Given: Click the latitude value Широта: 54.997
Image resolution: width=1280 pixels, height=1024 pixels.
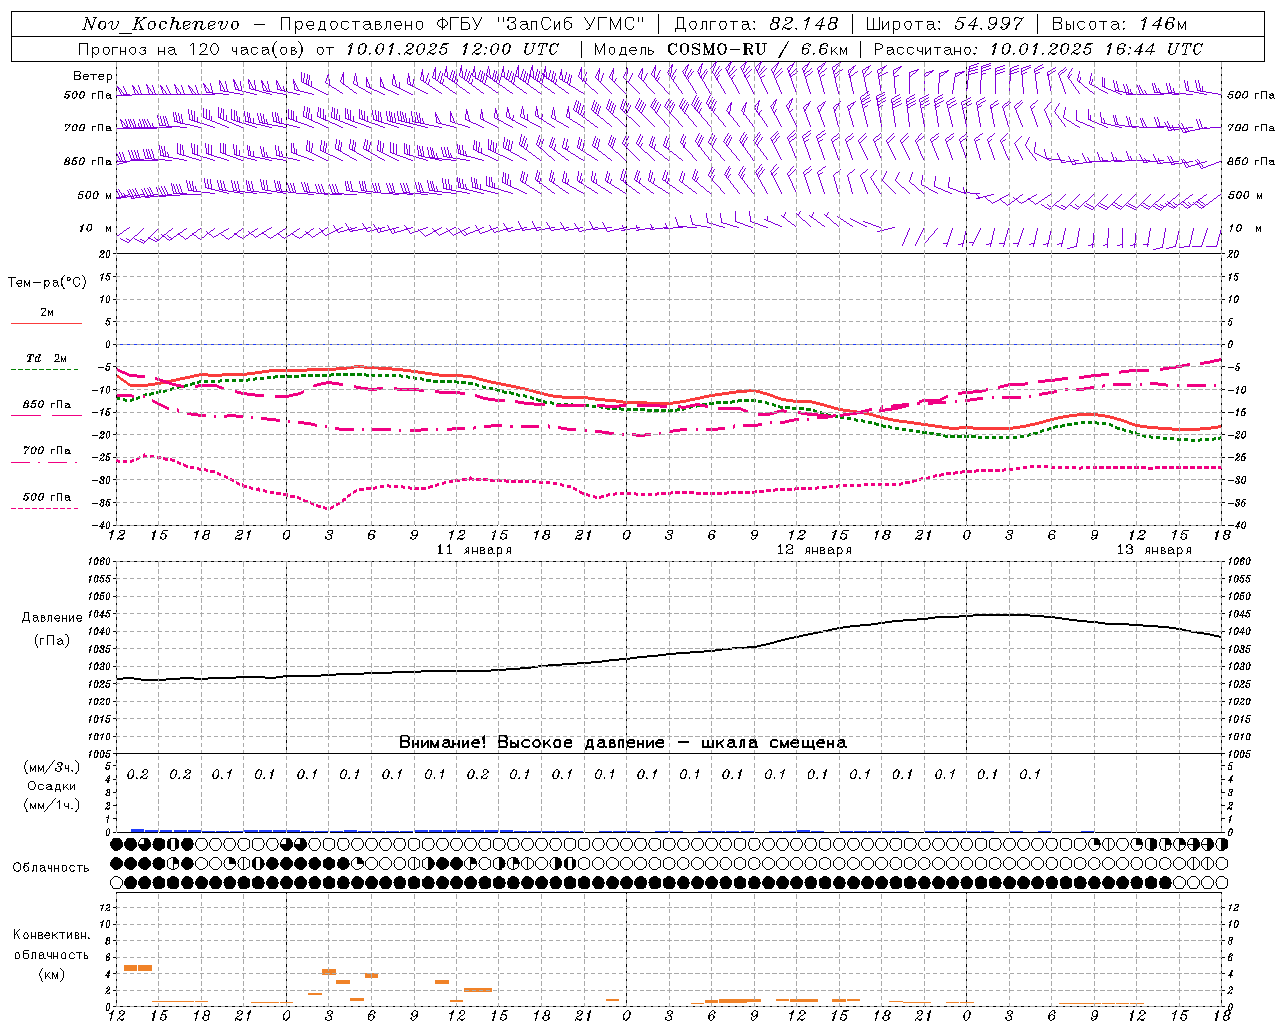Looking at the screenshot, I should point(945,24).
